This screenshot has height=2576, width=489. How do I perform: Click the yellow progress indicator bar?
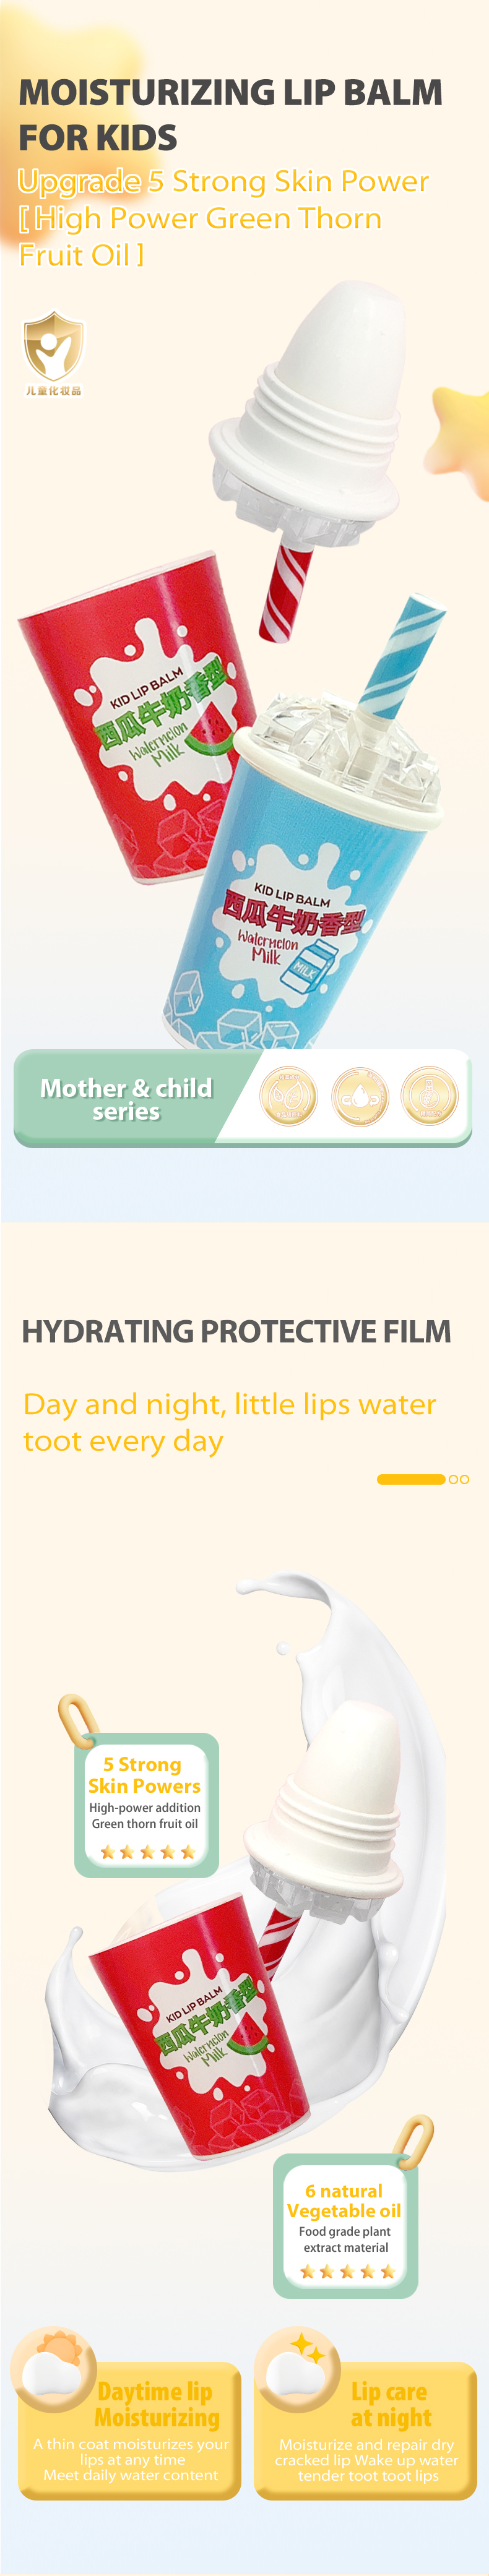pos(410,1479)
